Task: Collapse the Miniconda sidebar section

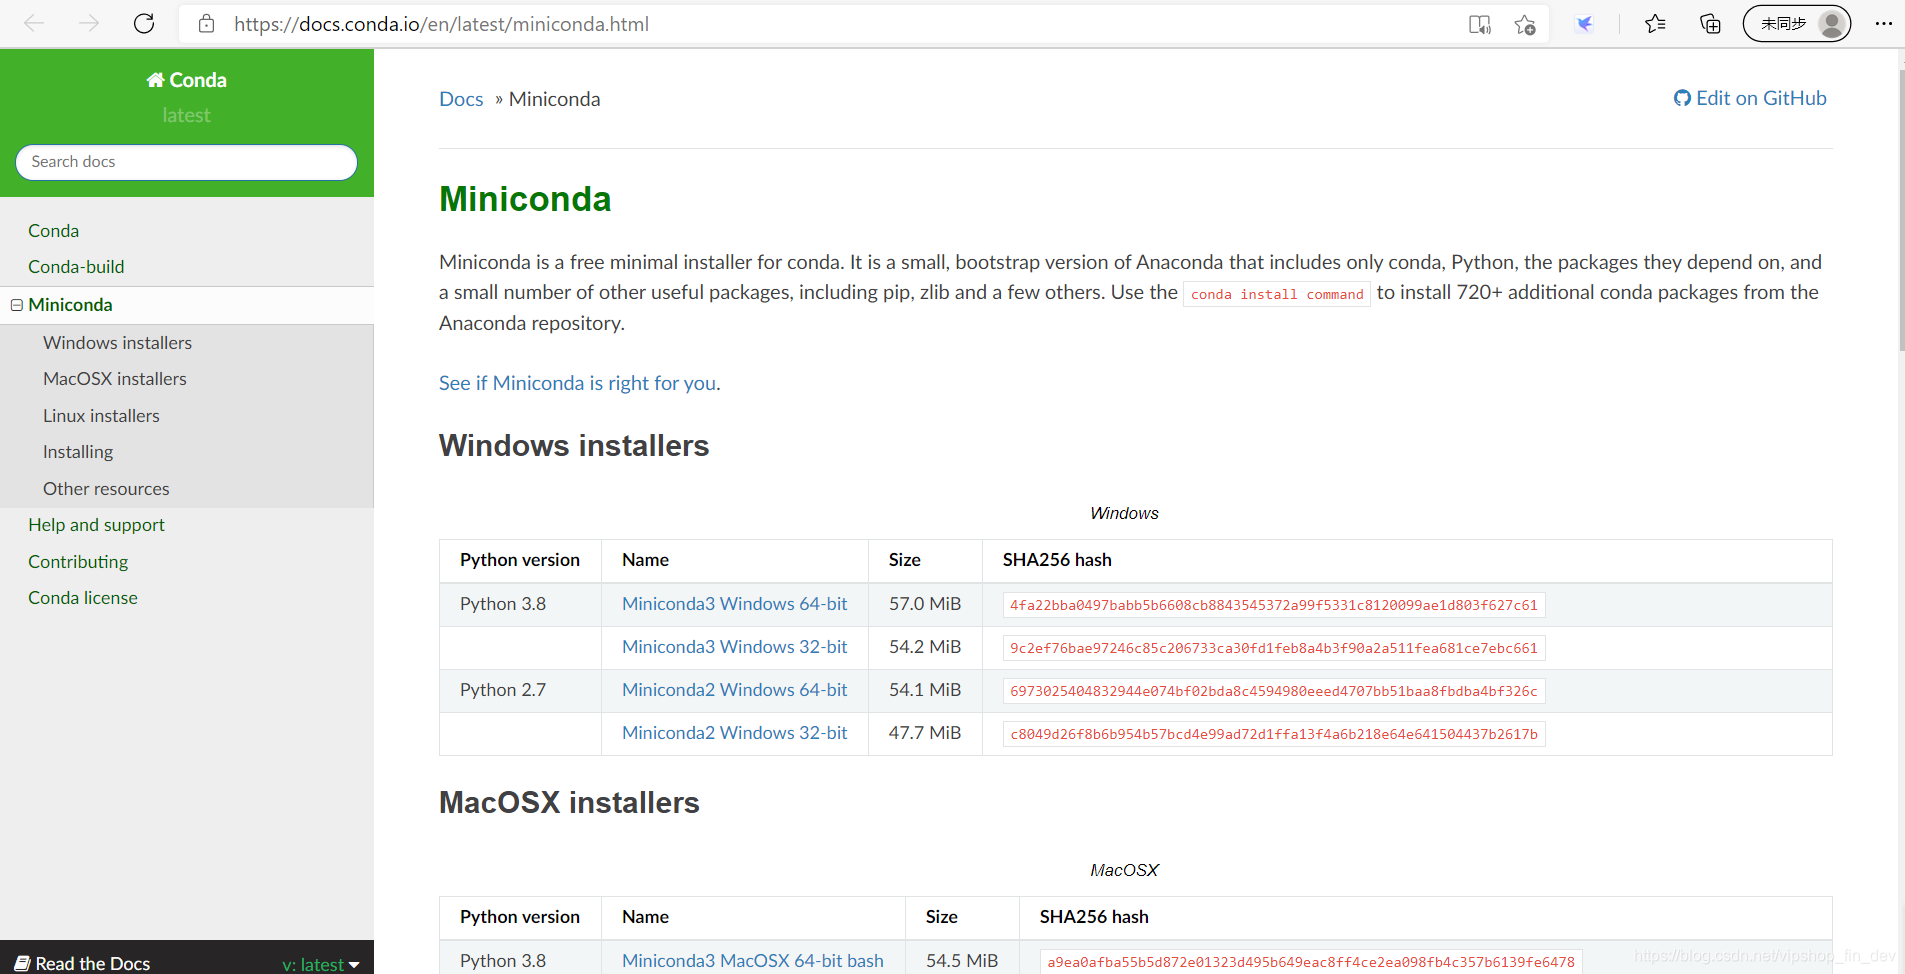Action: point(17,305)
